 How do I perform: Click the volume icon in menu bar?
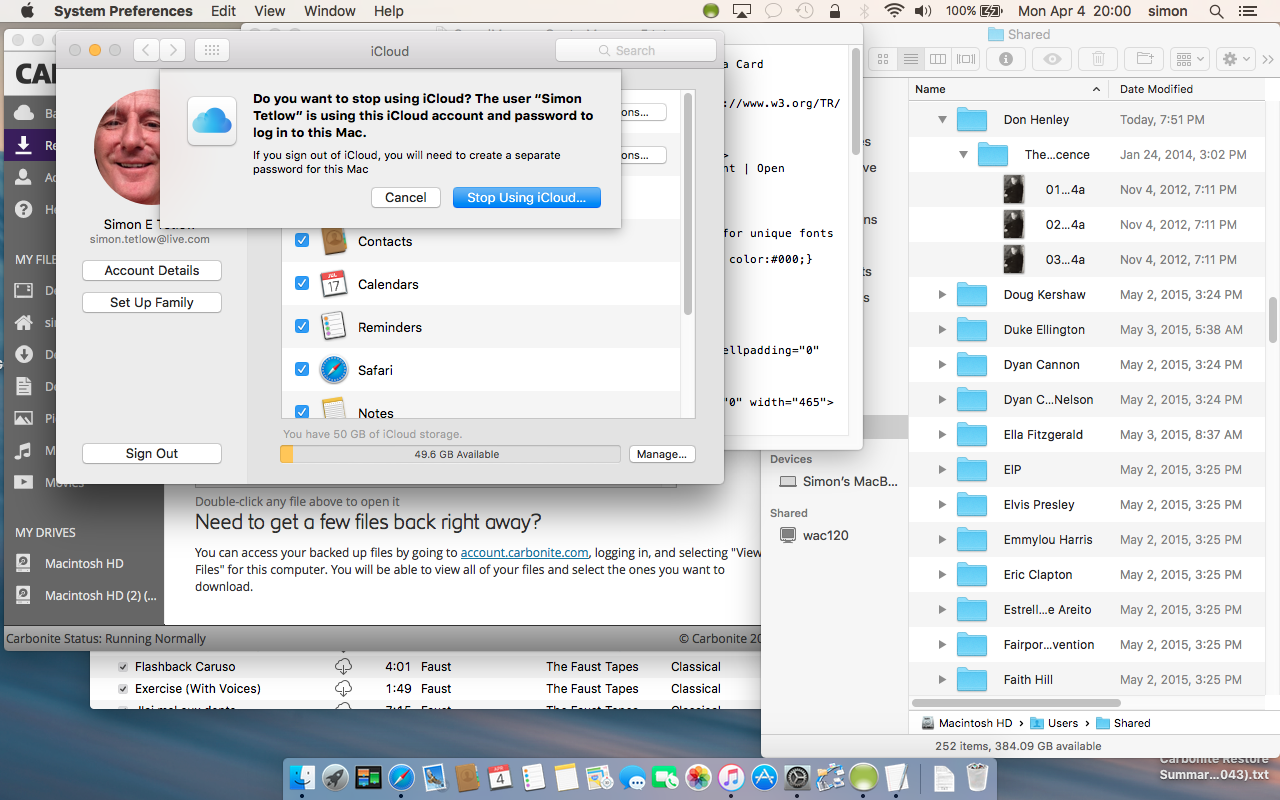[923, 11]
